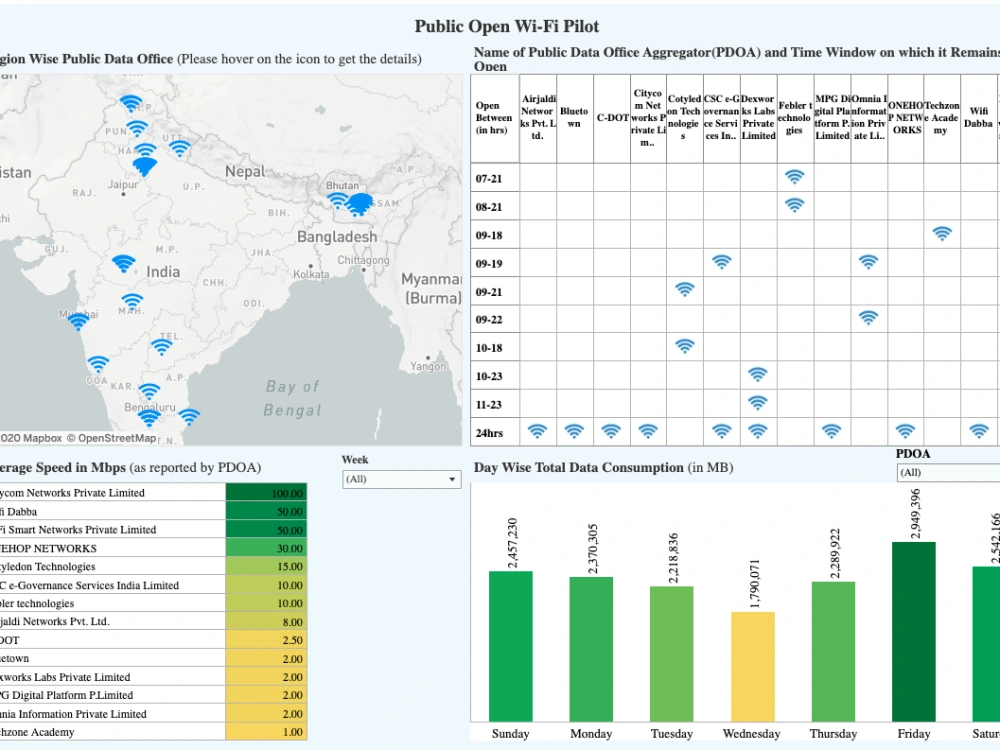Image resolution: width=1000 pixels, height=750 pixels.
Task: Click the Monday data consumption bar
Action: pos(591,649)
